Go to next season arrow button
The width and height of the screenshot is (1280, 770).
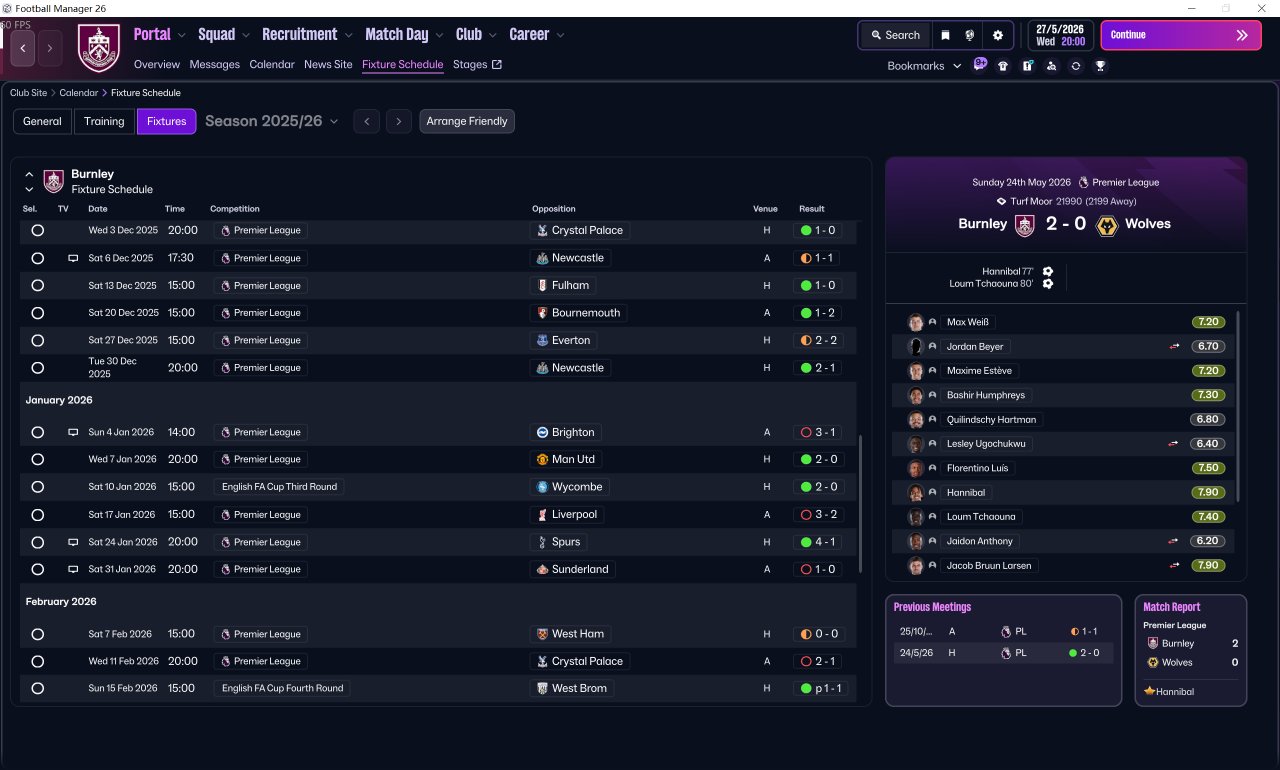click(399, 121)
